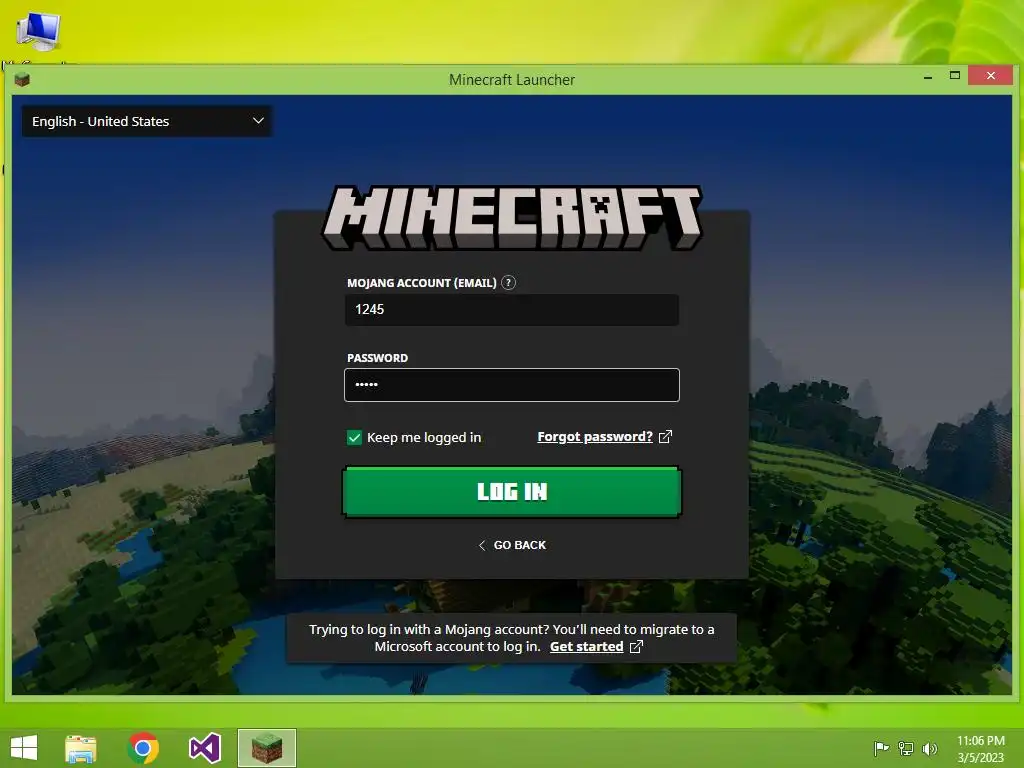The image size is (1024, 768).
Task: Open File Explorer from the taskbar
Action: pos(81,748)
